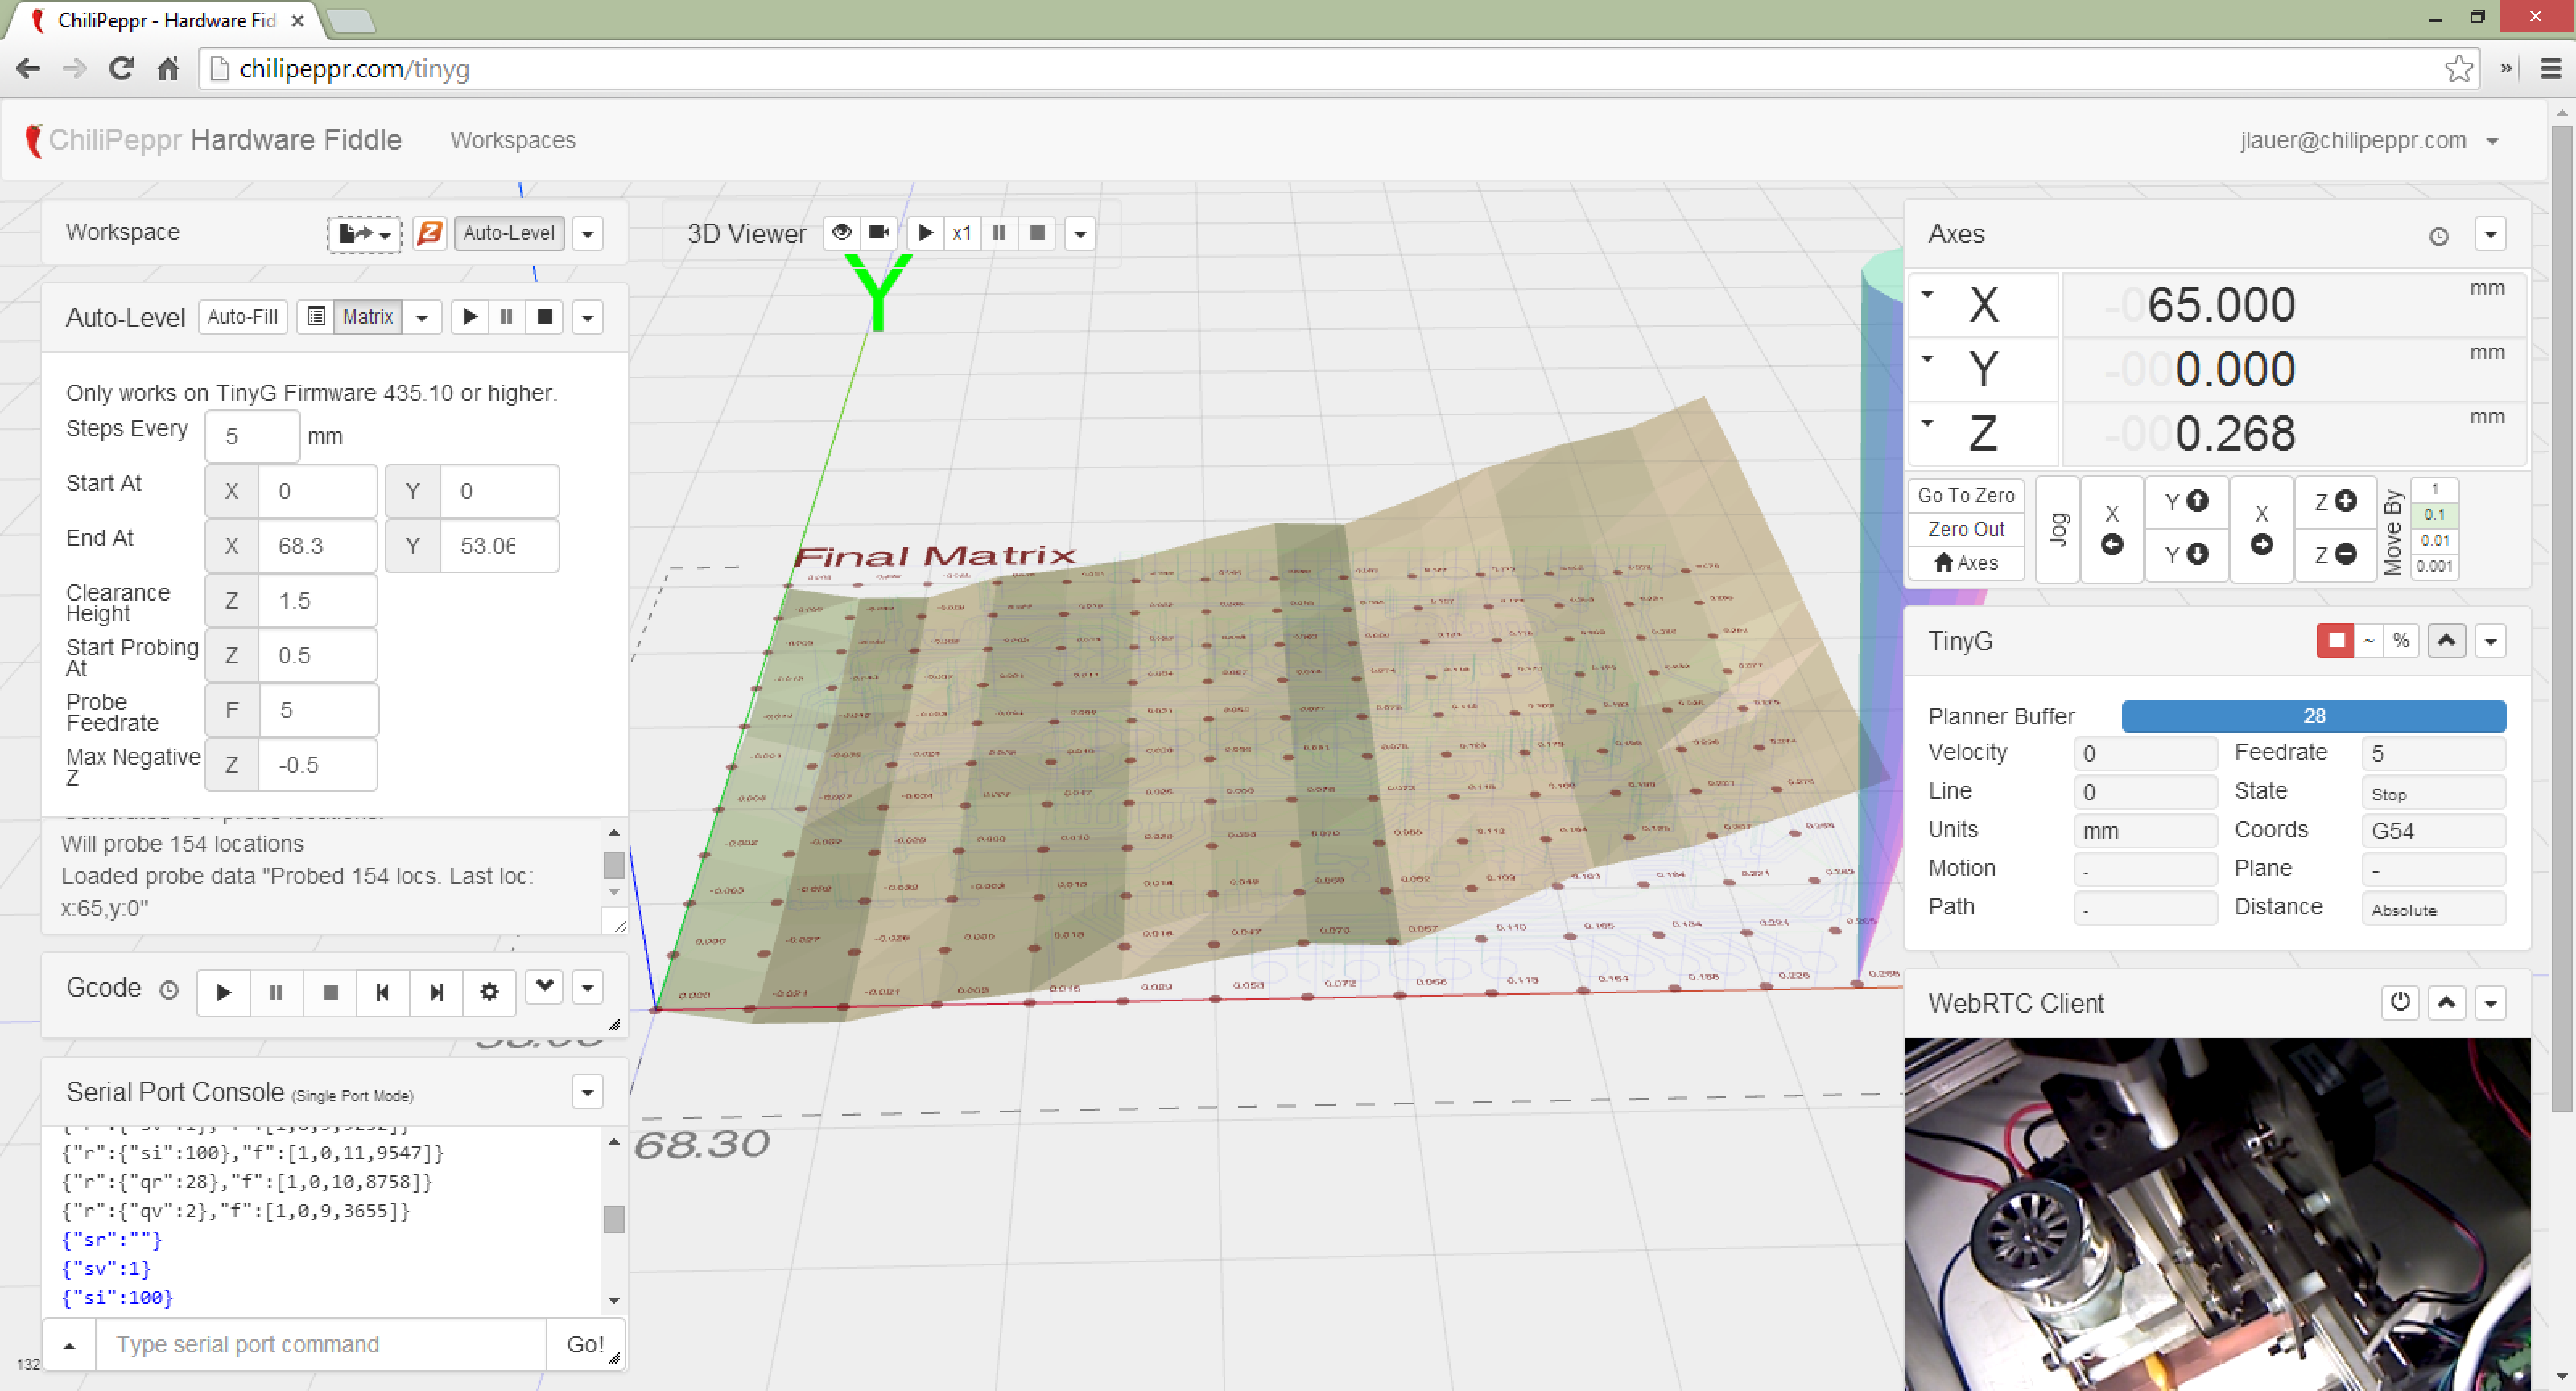Click the TinyG percent flush button

click(2401, 641)
